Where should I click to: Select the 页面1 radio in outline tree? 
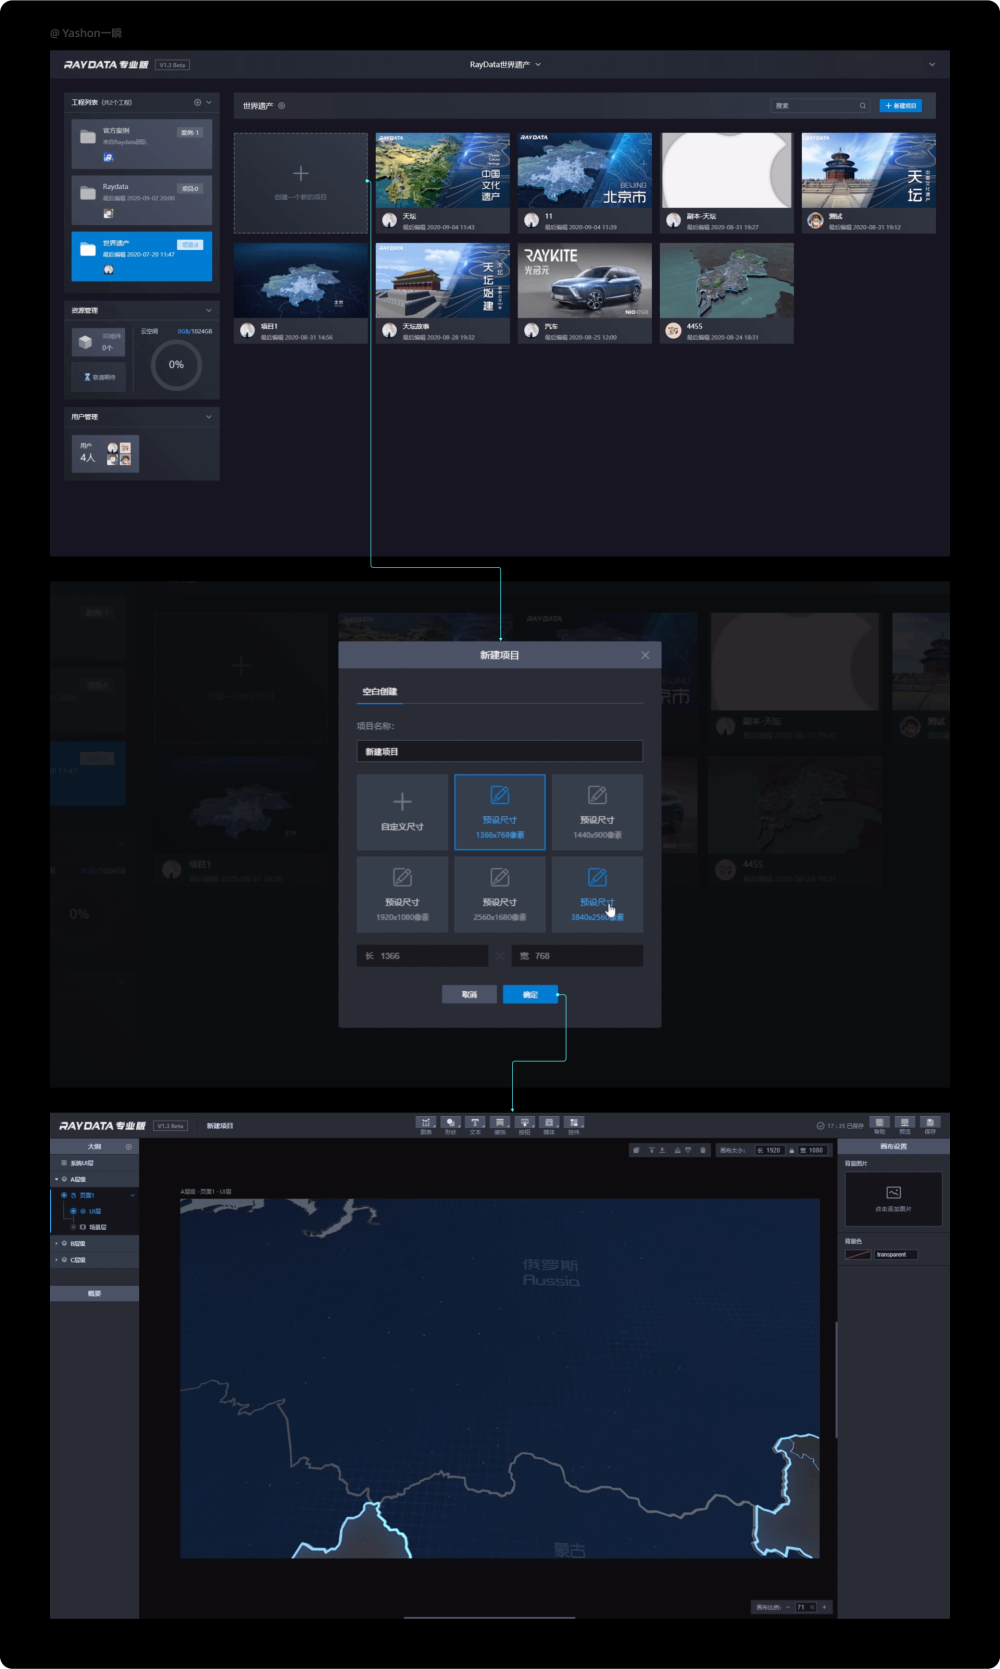click(x=64, y=1195)
